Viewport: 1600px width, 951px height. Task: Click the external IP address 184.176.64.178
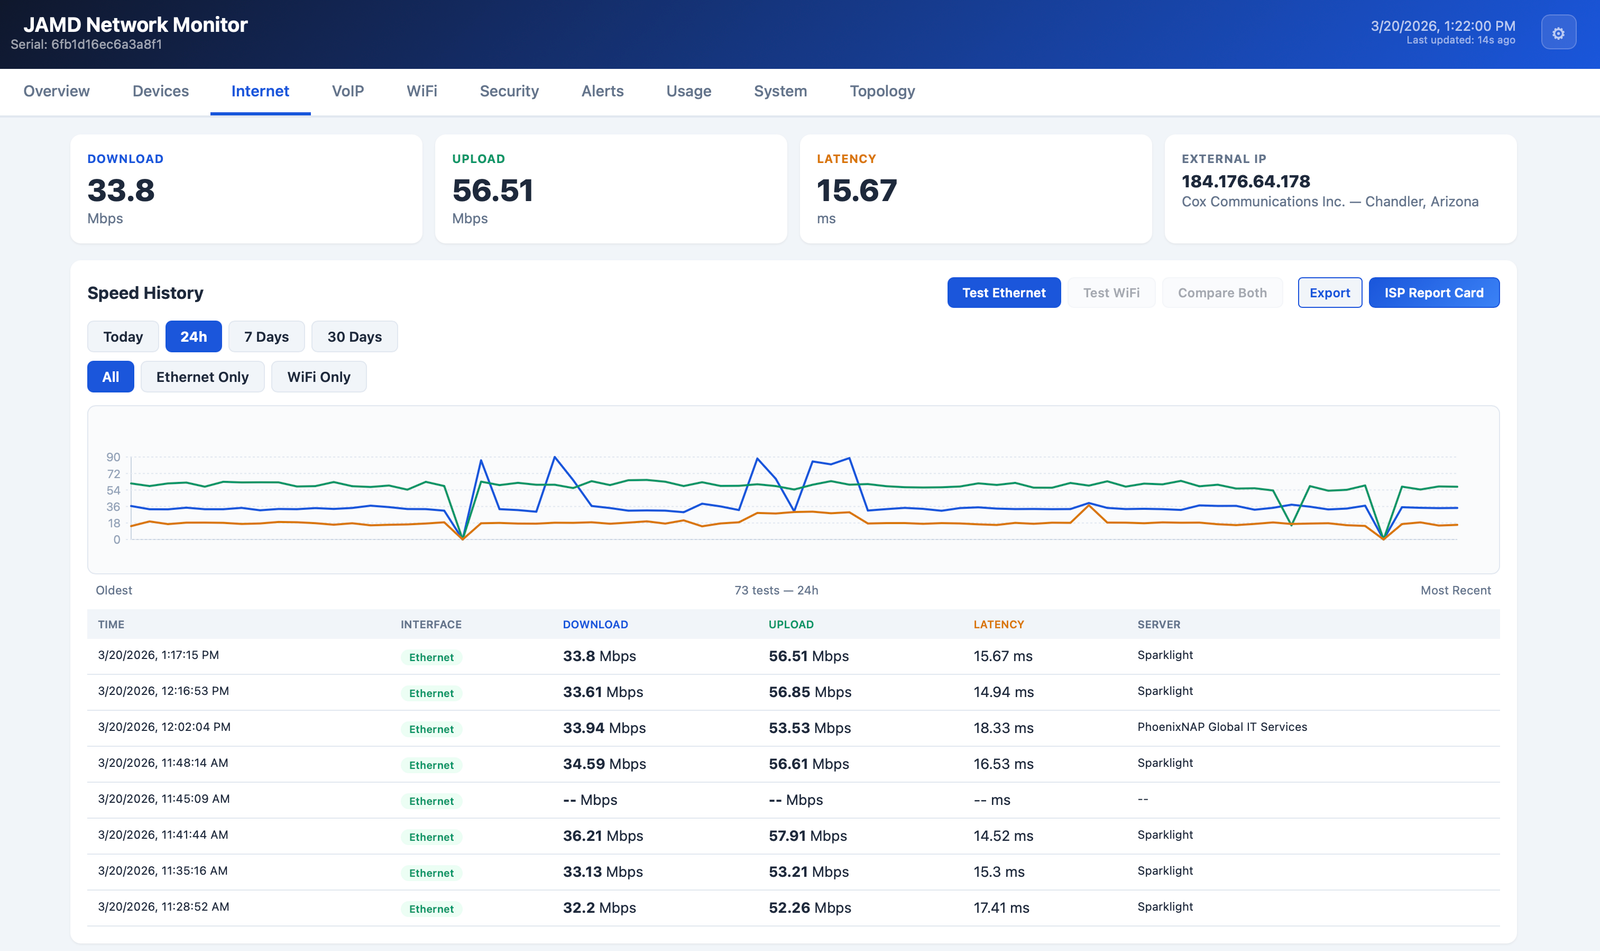(x=1245, y=181)
